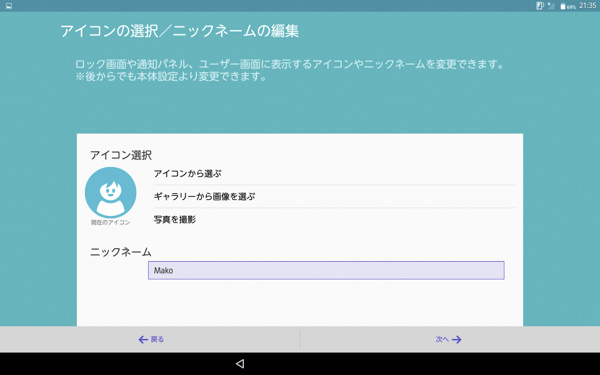600x375 pixels.
Task: Tap the ニックネーム section label
Action: 121,252
